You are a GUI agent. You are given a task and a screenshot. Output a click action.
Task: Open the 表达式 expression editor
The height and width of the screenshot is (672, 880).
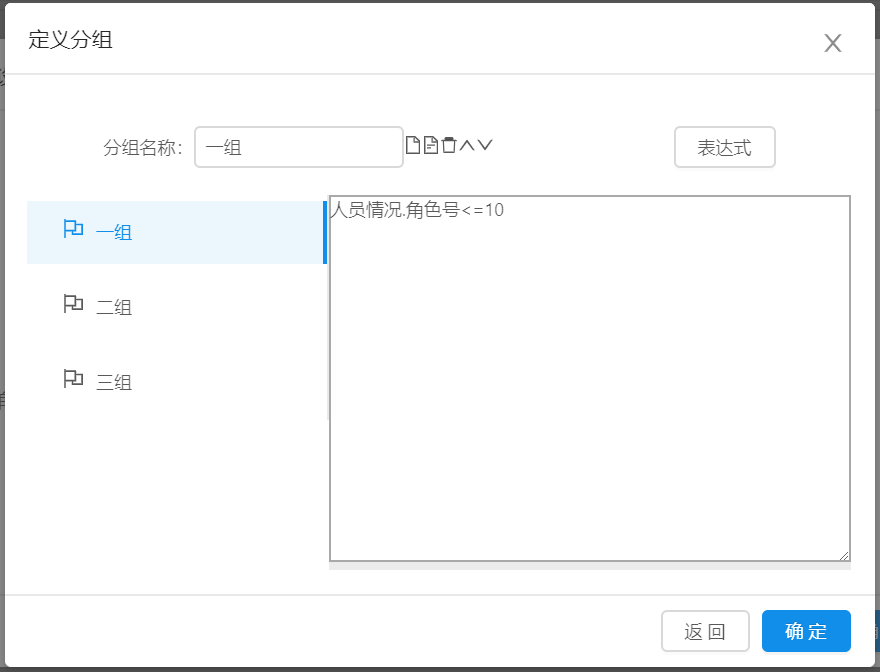tap(724, 148)
